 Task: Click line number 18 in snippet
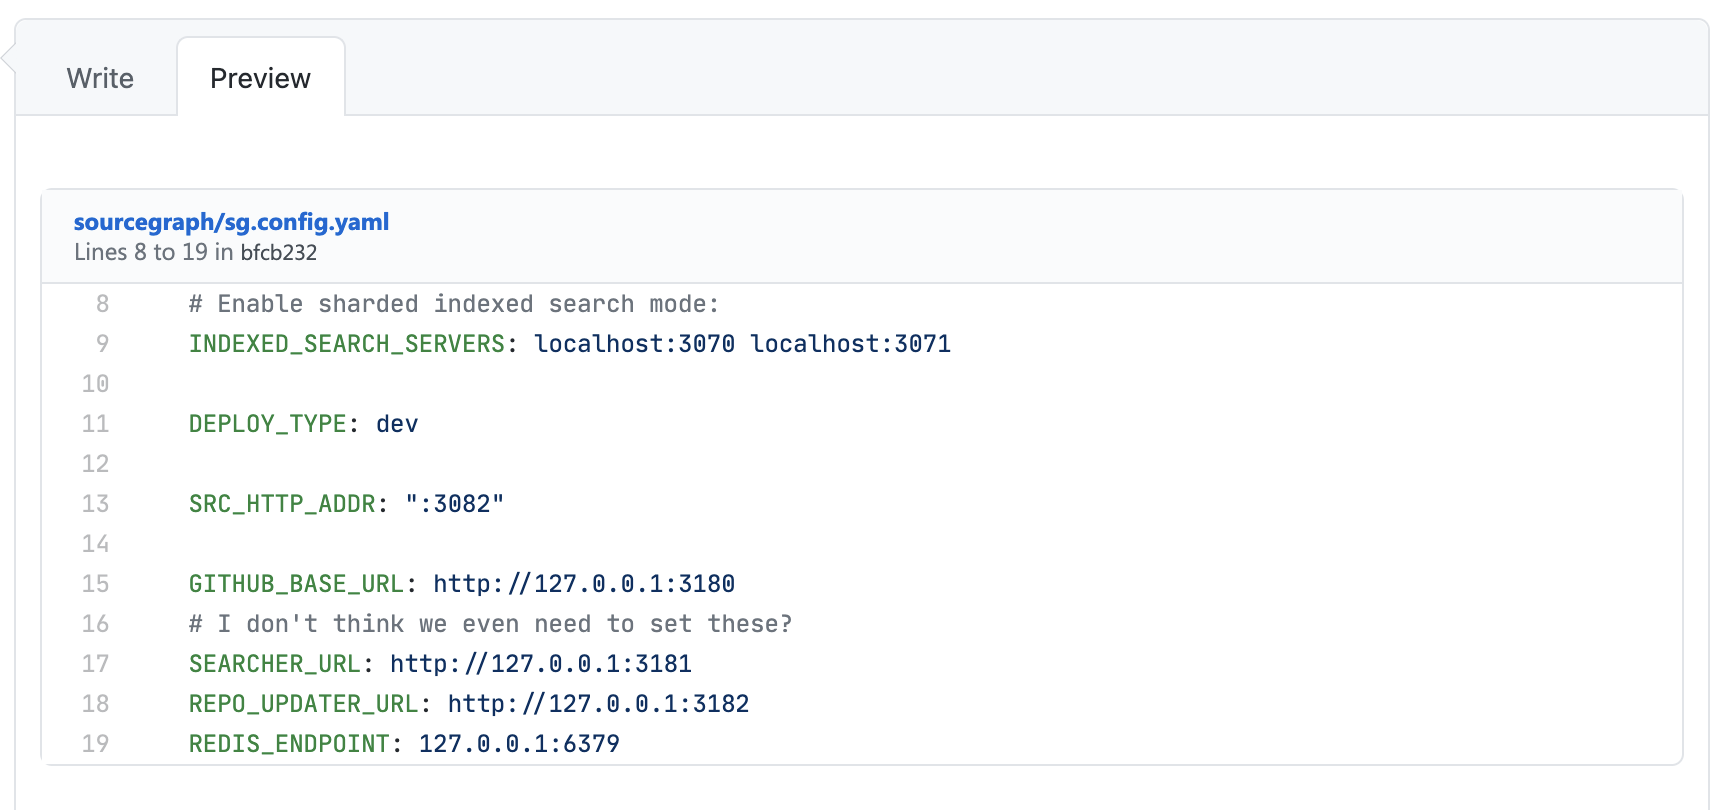point(96,704)
